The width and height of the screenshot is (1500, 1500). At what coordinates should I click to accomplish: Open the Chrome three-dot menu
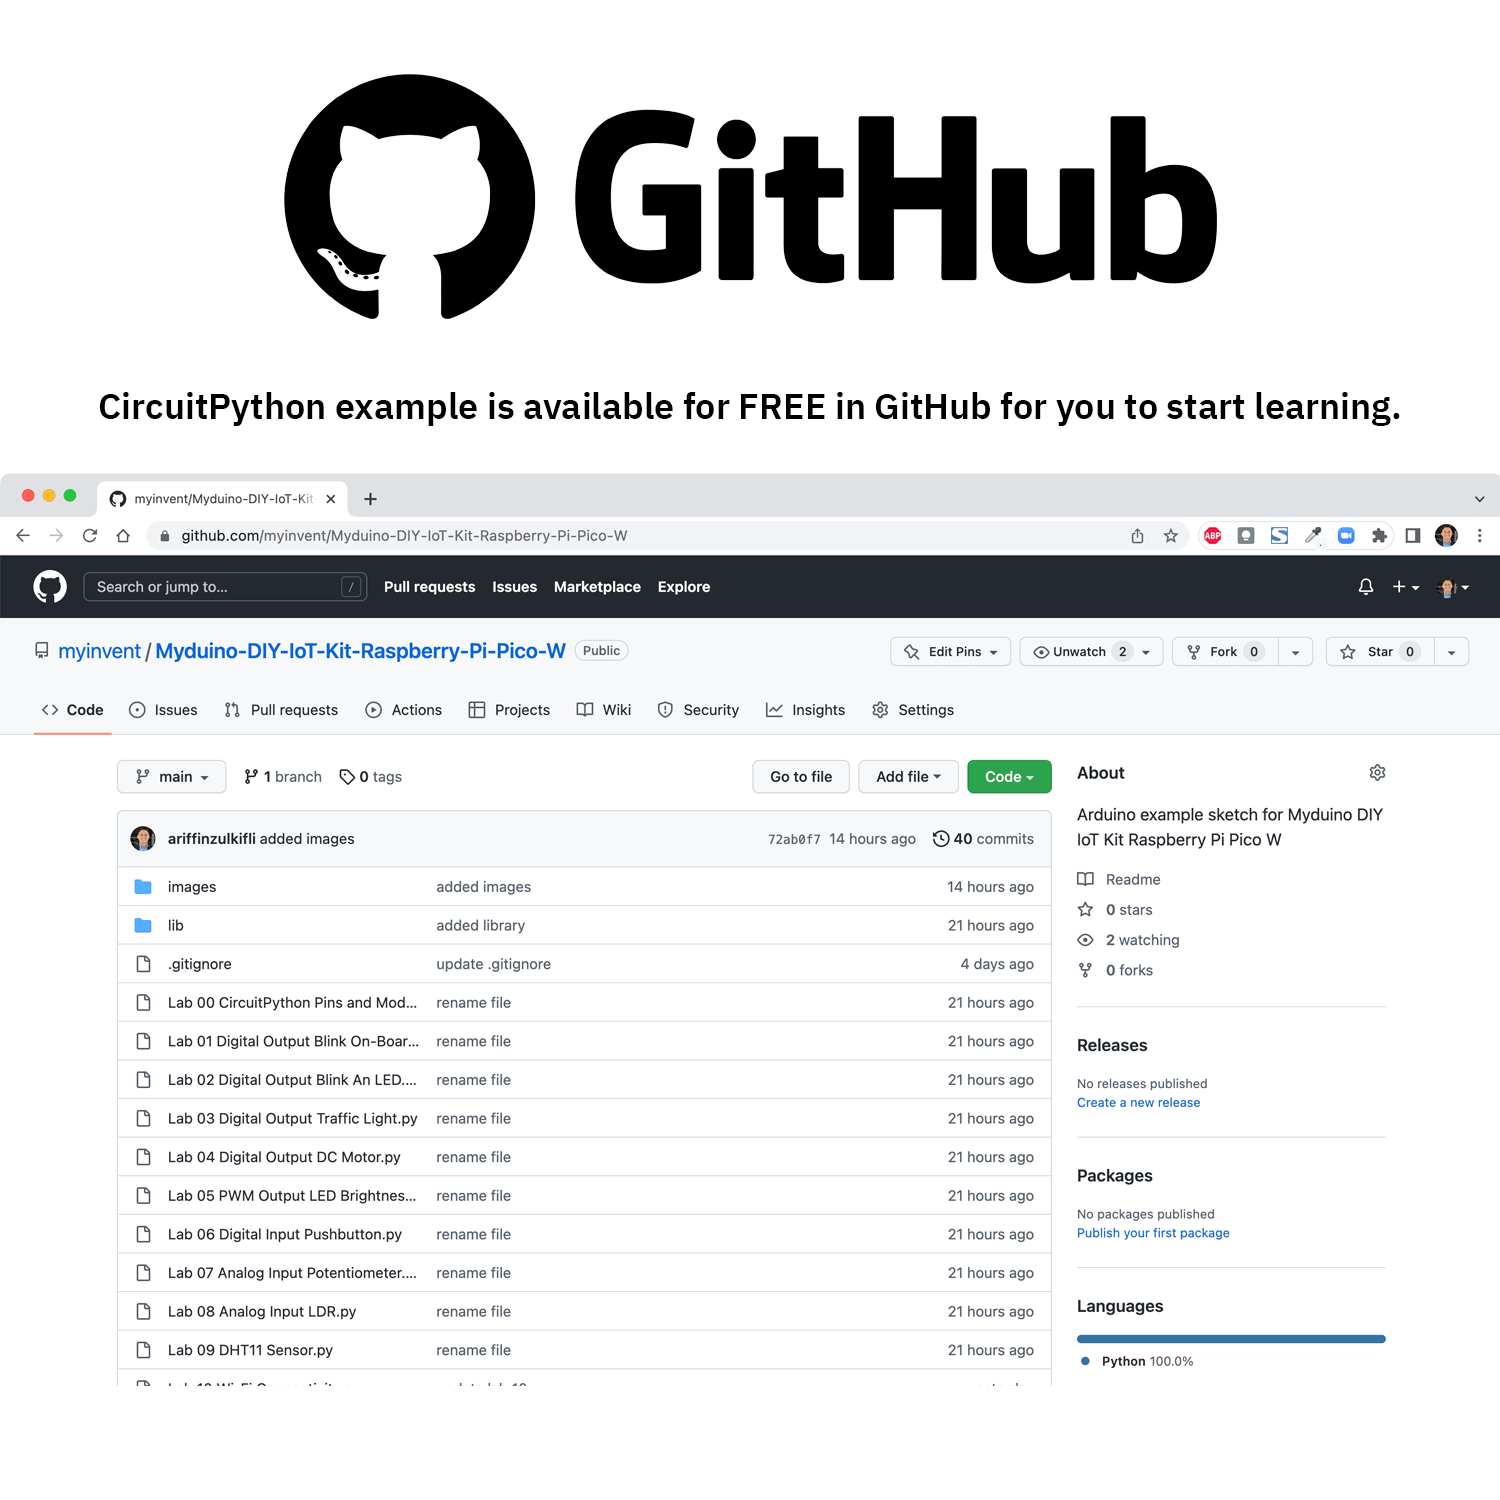click(1480, 536)
